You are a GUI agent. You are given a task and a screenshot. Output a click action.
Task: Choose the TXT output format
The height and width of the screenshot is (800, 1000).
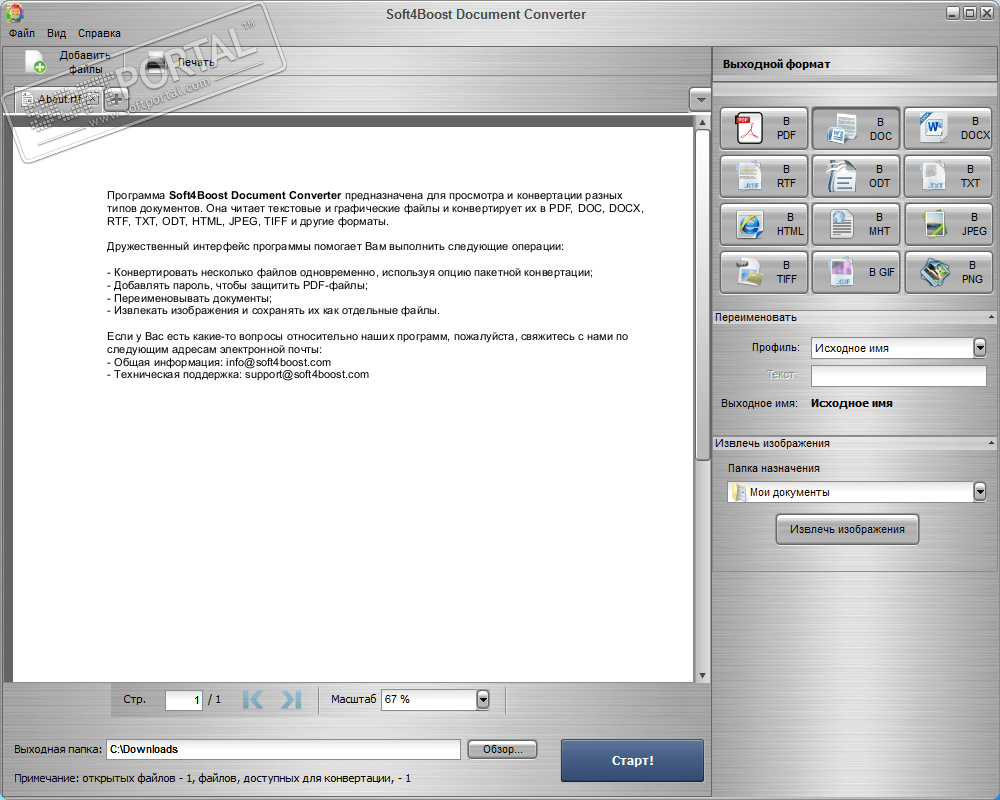(x=948, y=176)
